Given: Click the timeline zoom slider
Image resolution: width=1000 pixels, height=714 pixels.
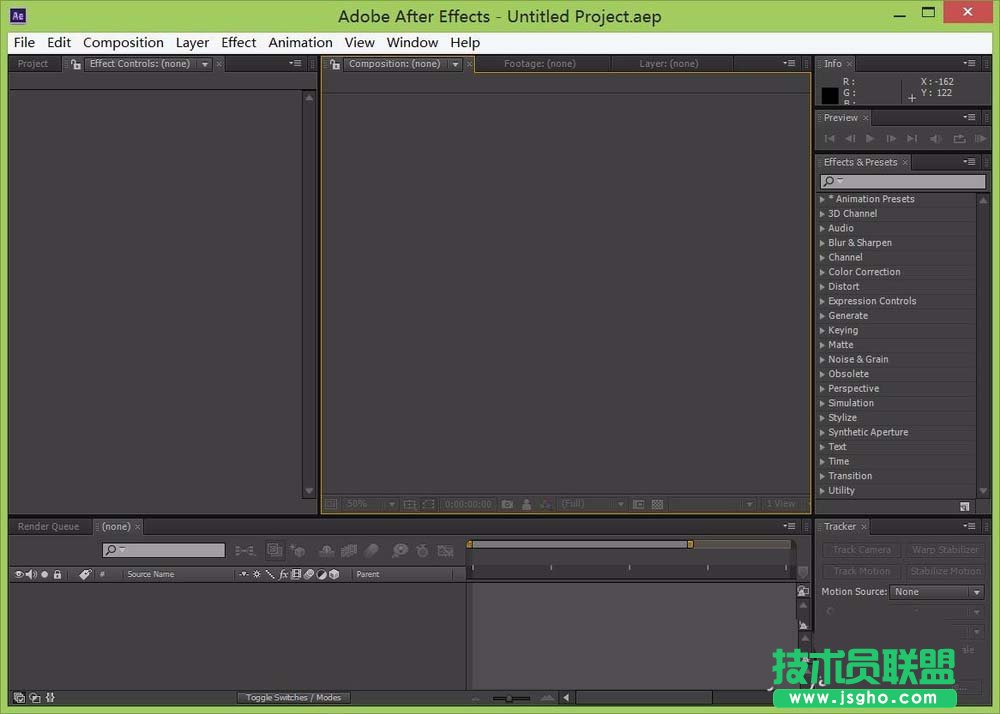Looking at the screenshot, I should (x=510, y=698).
